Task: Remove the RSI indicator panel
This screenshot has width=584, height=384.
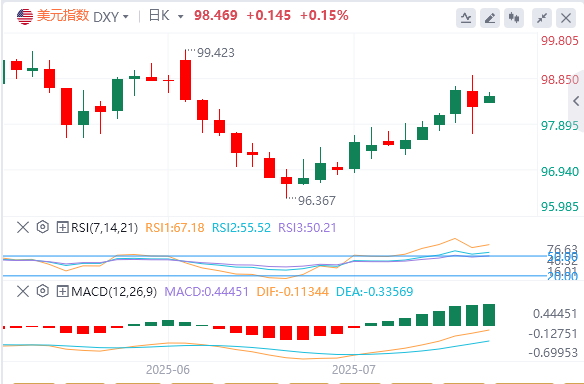Action: (x=23, y=227)
